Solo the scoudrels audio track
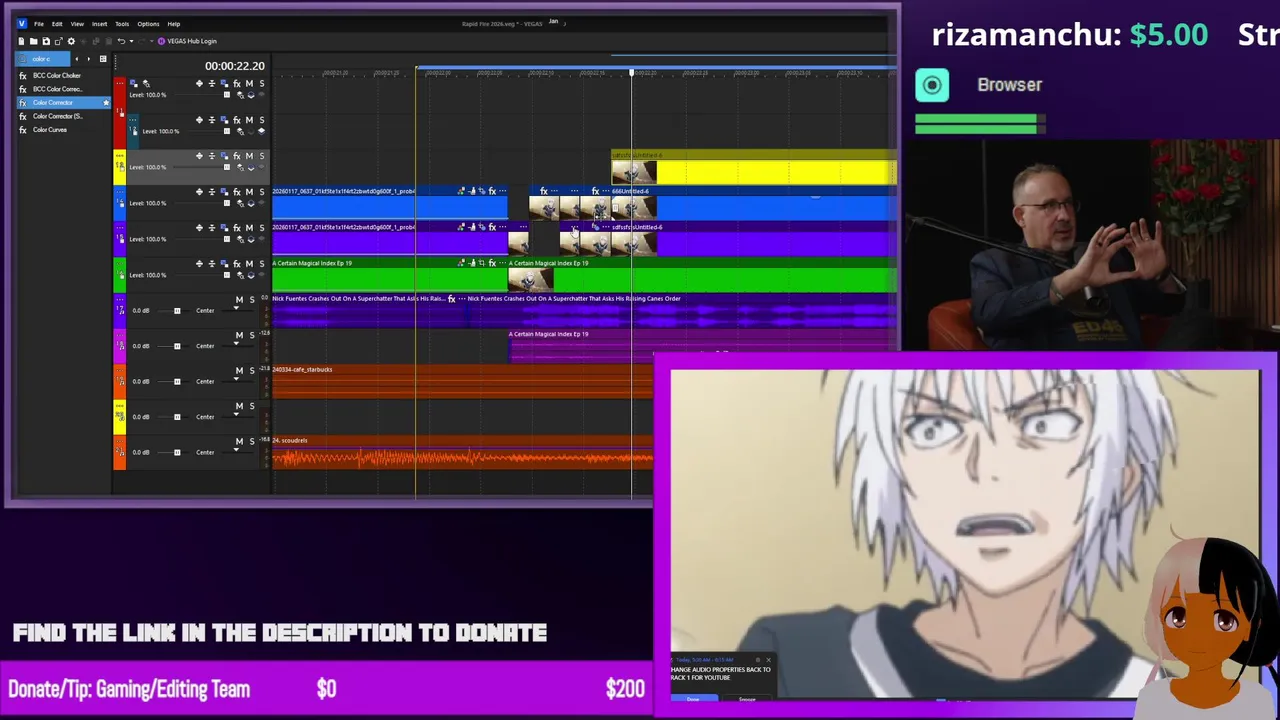 [251, 441]
